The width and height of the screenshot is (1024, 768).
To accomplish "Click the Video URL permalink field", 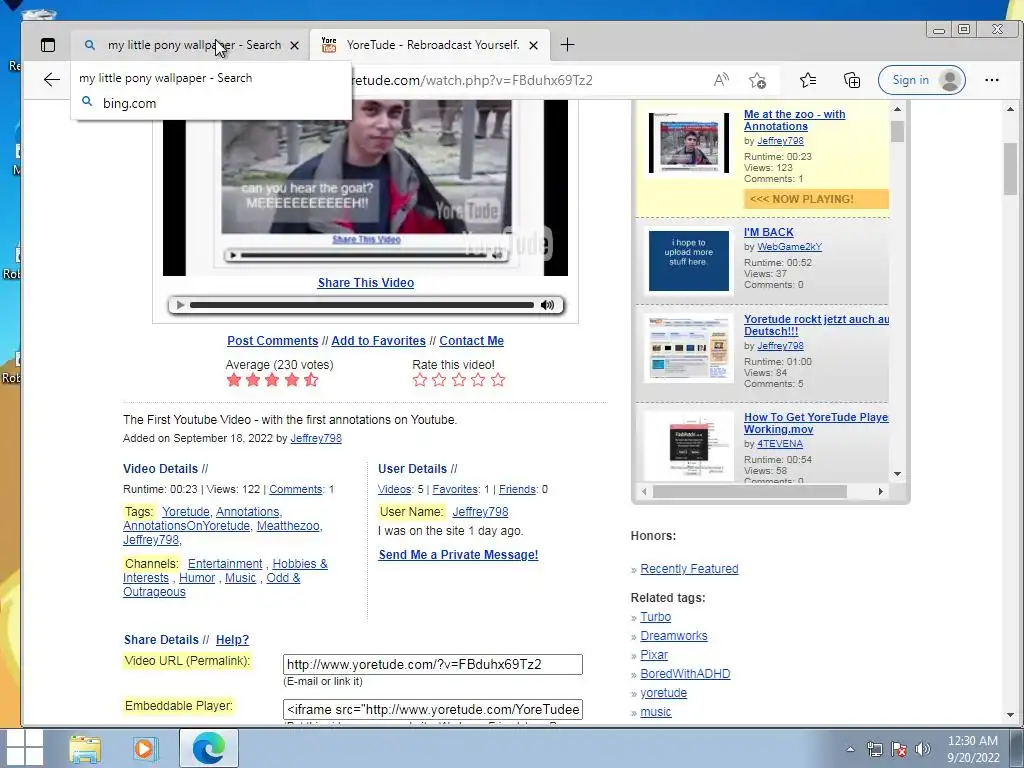I will pyautogui.click(x=432, y=664).
